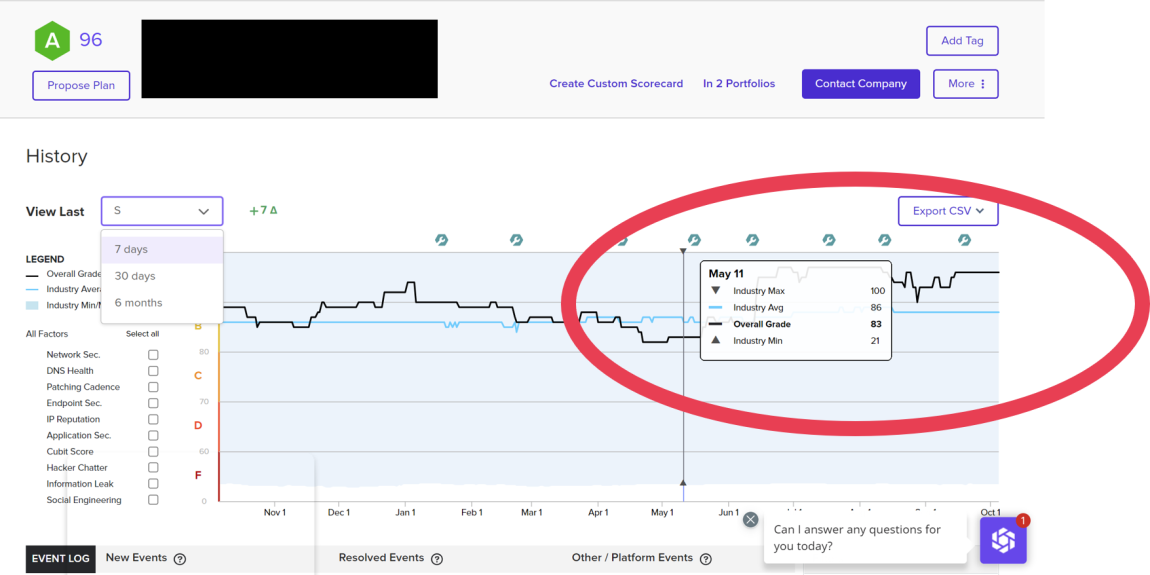Click the wrench event marker above Mar 1
1150x575 pixels.
516,240
